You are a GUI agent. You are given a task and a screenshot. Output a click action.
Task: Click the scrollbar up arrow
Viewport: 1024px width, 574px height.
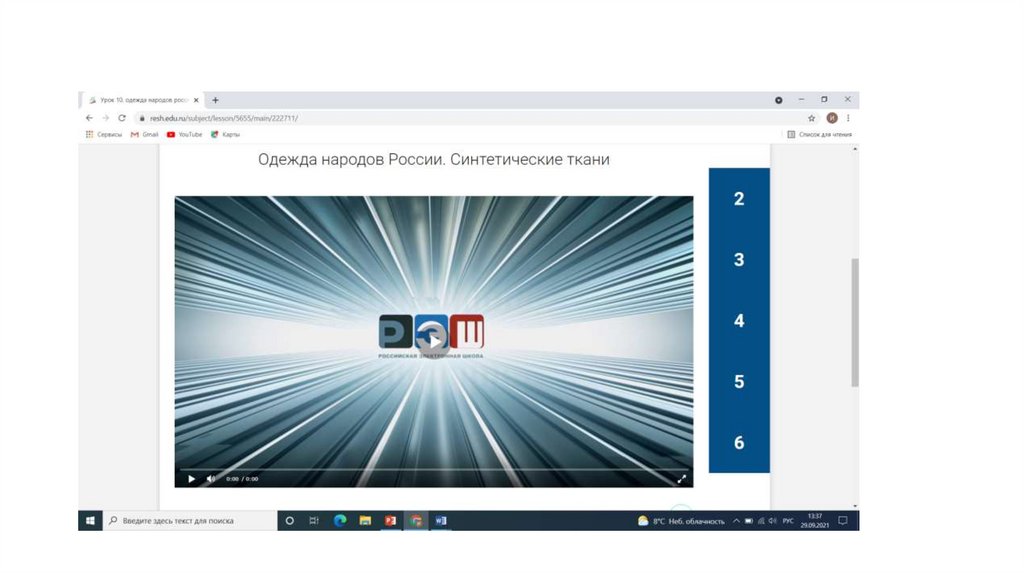pos(855,150)
